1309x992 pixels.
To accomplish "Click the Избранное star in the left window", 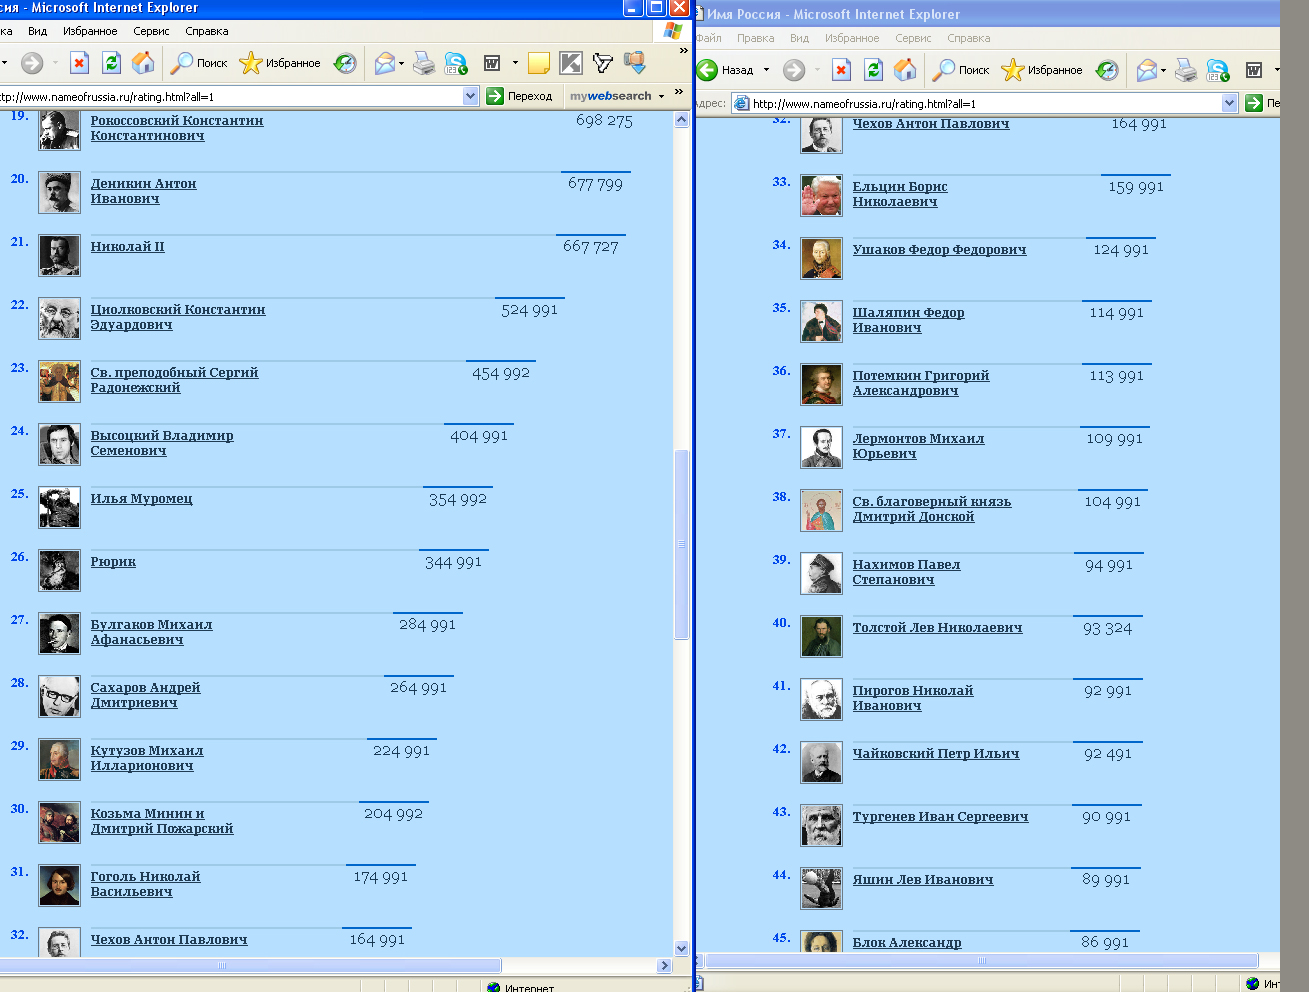I will point(251,63).
